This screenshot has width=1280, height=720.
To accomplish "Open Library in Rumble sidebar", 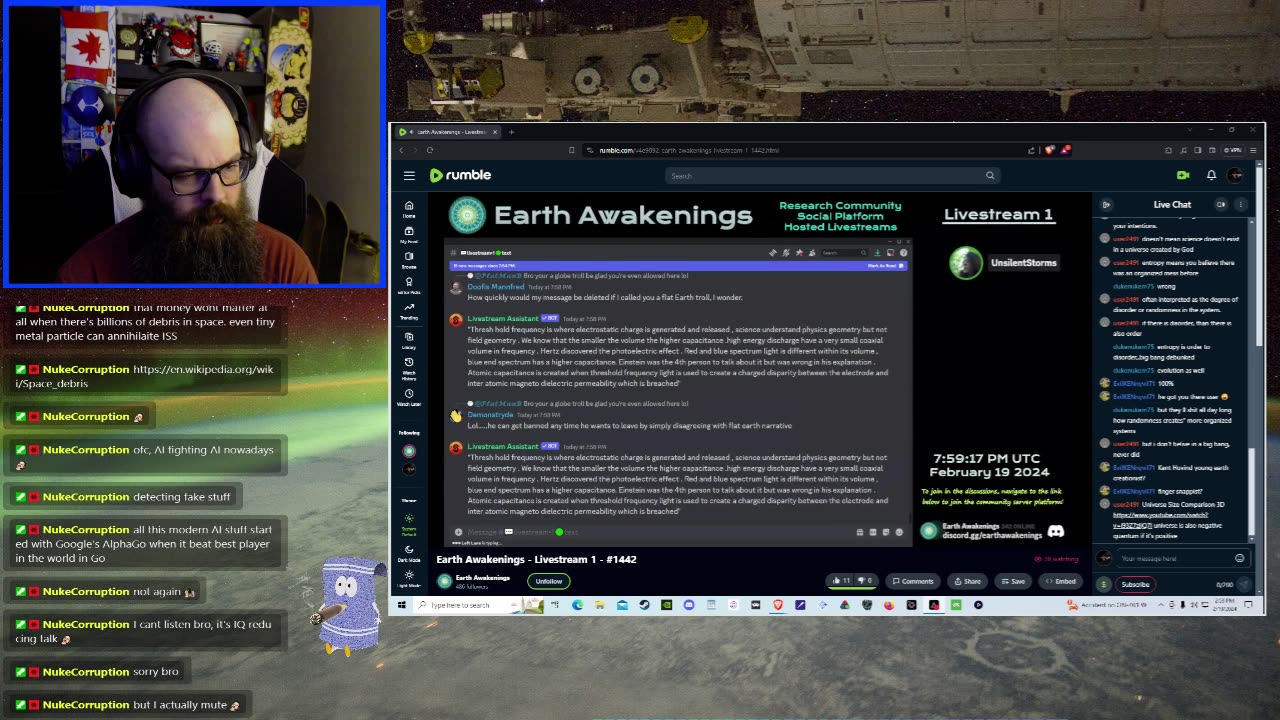I will 409,340.
